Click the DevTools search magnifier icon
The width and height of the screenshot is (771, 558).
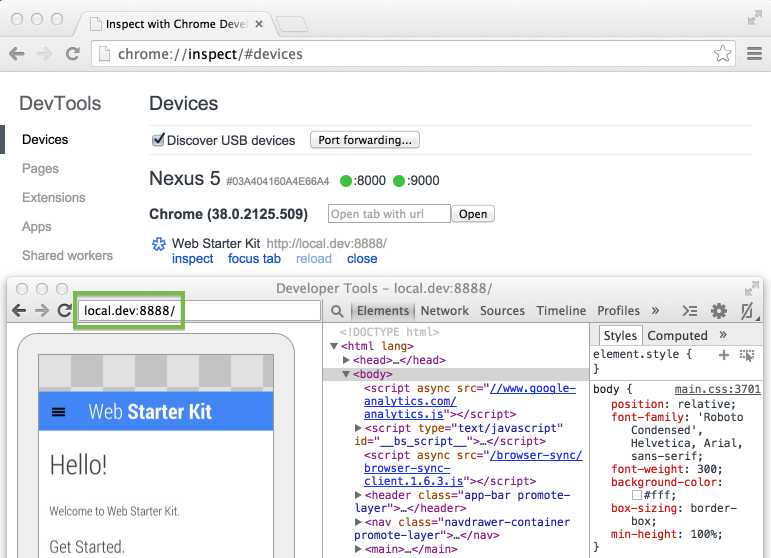point(339,311)
